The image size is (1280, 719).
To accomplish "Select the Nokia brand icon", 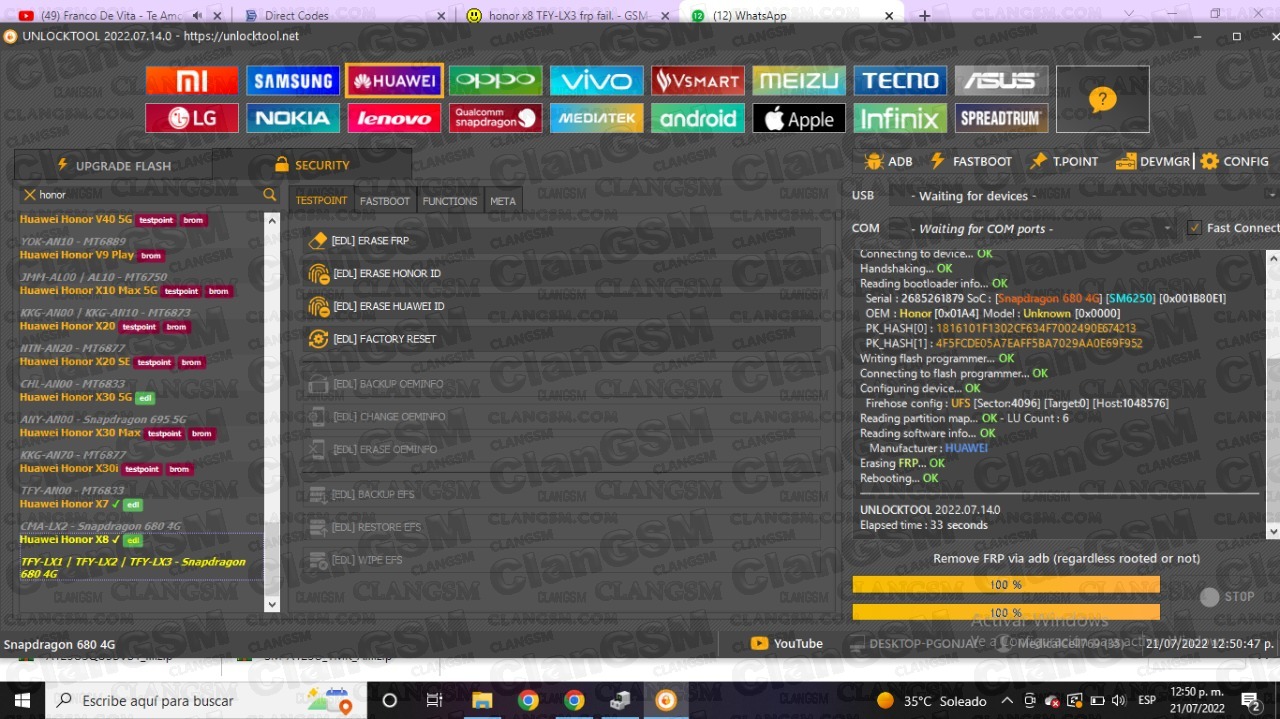I will point(293,118).
